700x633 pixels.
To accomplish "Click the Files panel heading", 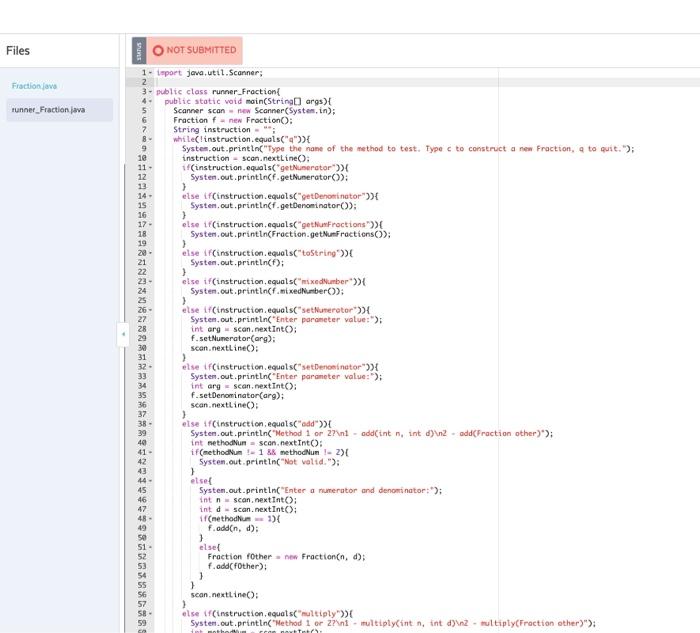I will [x=18, y=51].
